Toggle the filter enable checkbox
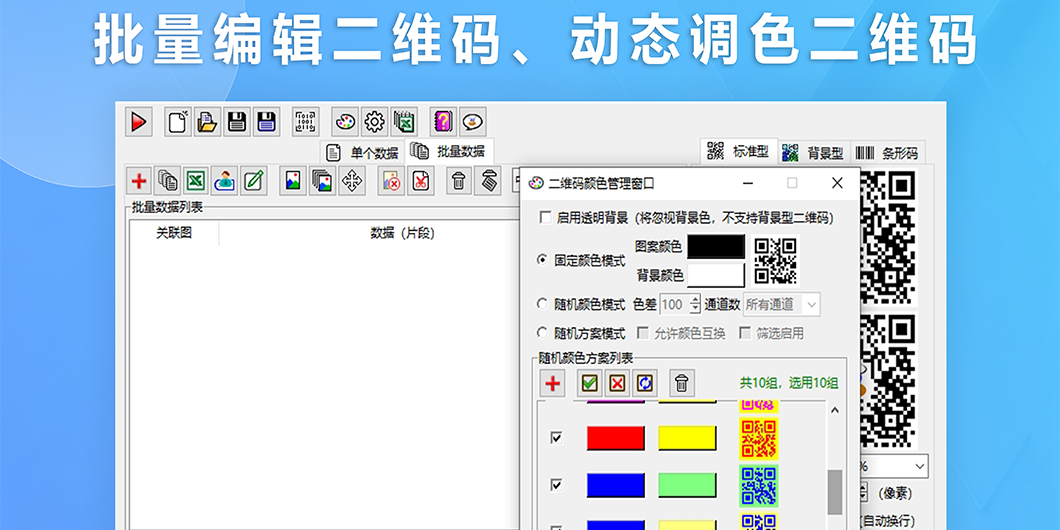The width and height of the screenshot is (1060, 530). [x=744, y=333]
